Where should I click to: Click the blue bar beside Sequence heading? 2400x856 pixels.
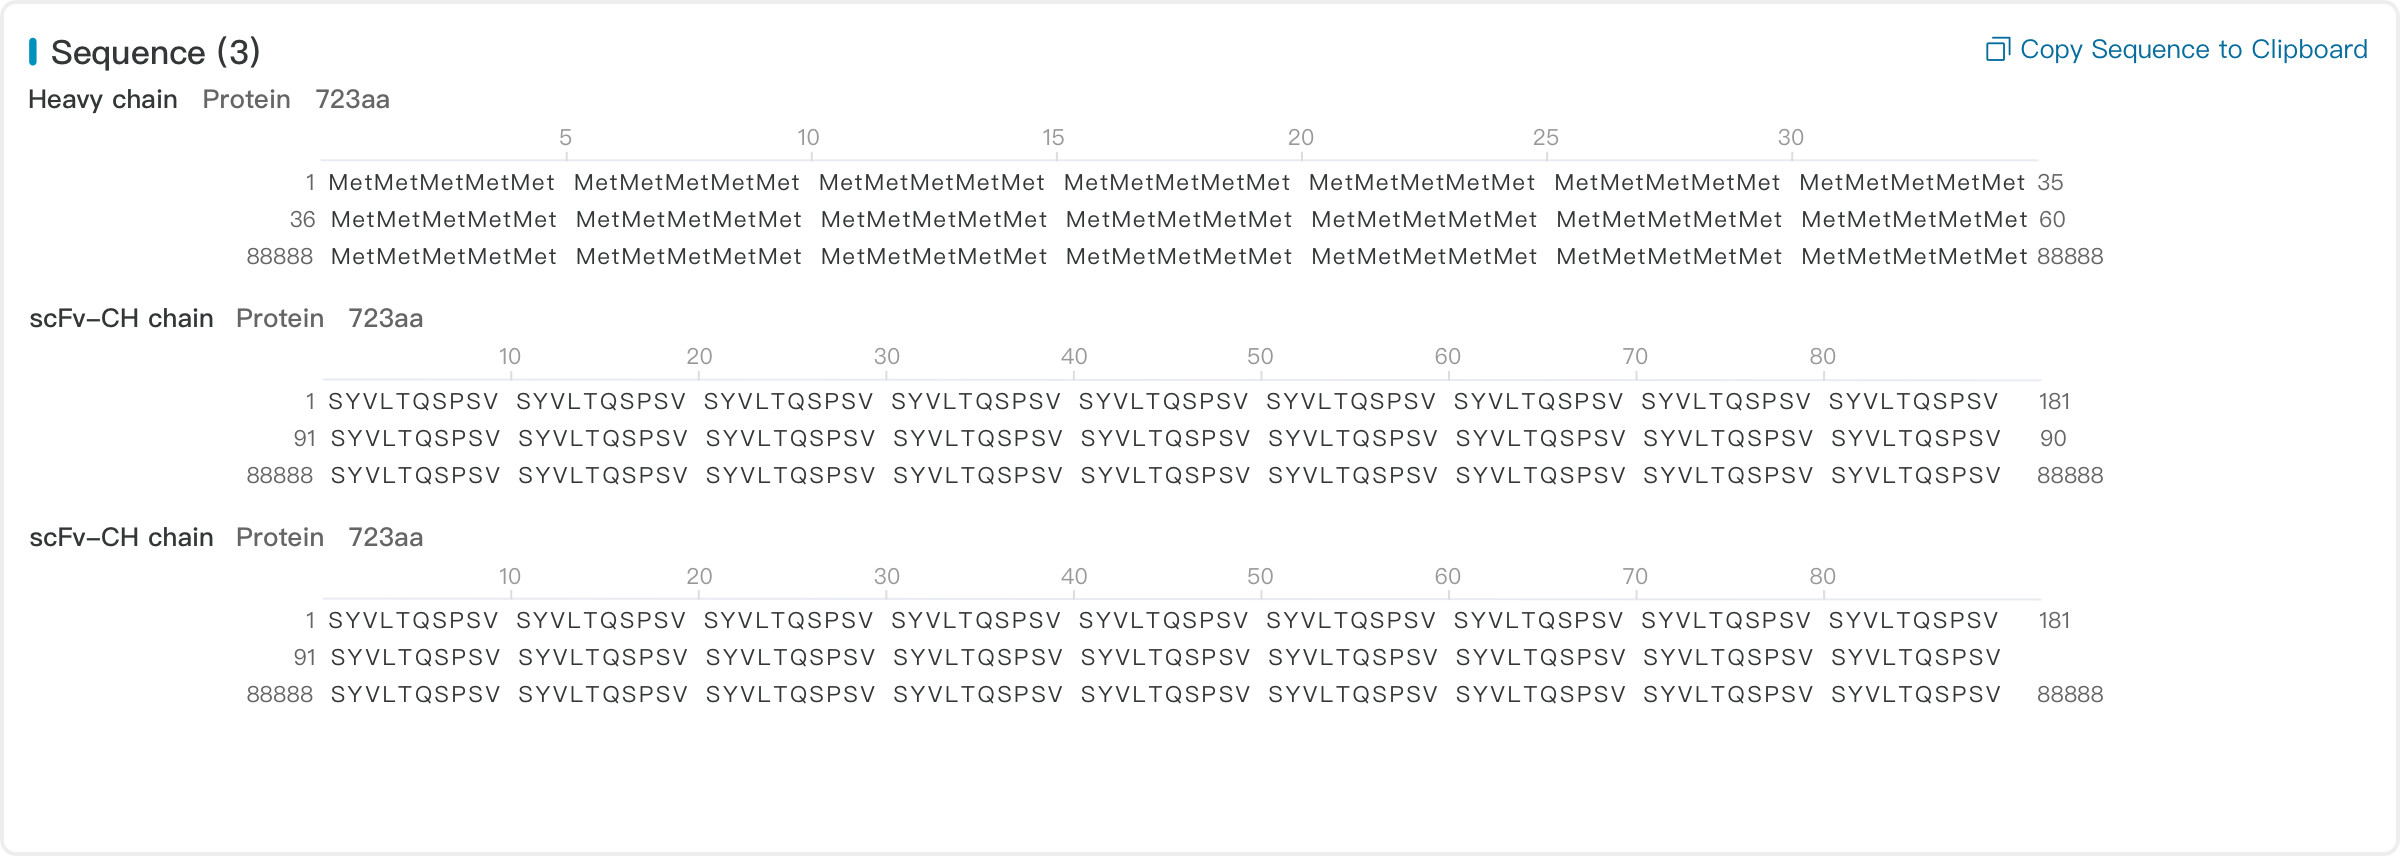[x=33, y=52]
